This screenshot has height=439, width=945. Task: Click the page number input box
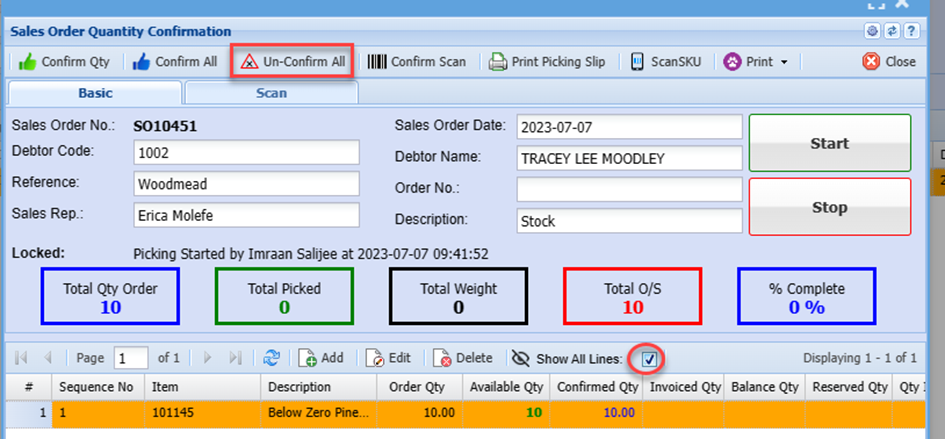131,358
